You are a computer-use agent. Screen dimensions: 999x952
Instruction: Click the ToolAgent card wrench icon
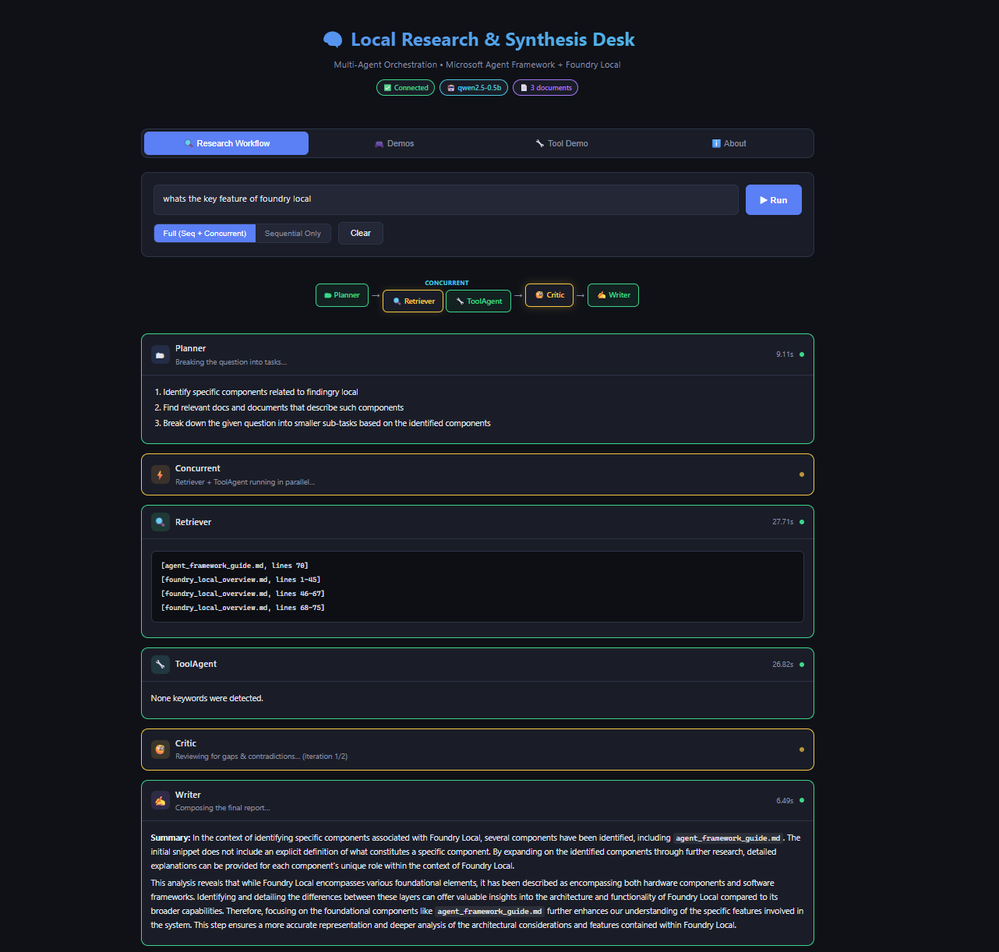pos(160,664)
